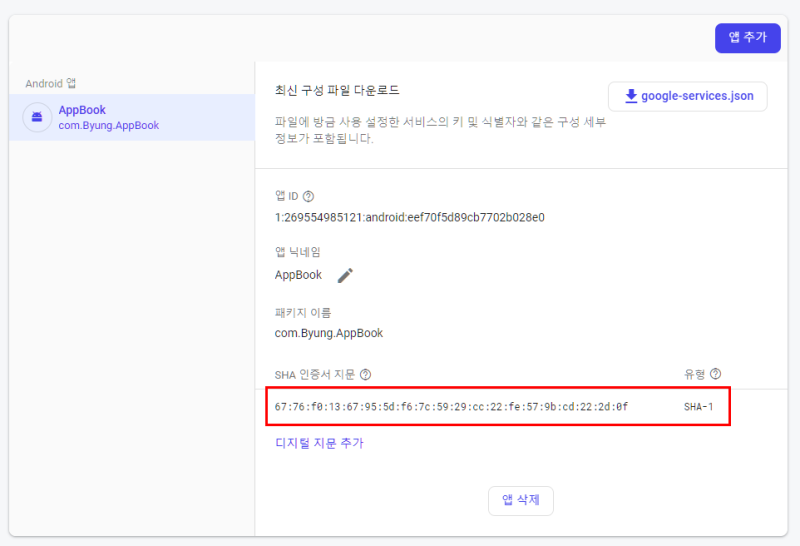800x546 pixels.
Task: Open help icon next to SHA 인증서 지문
Action: [x=365, y=375]
